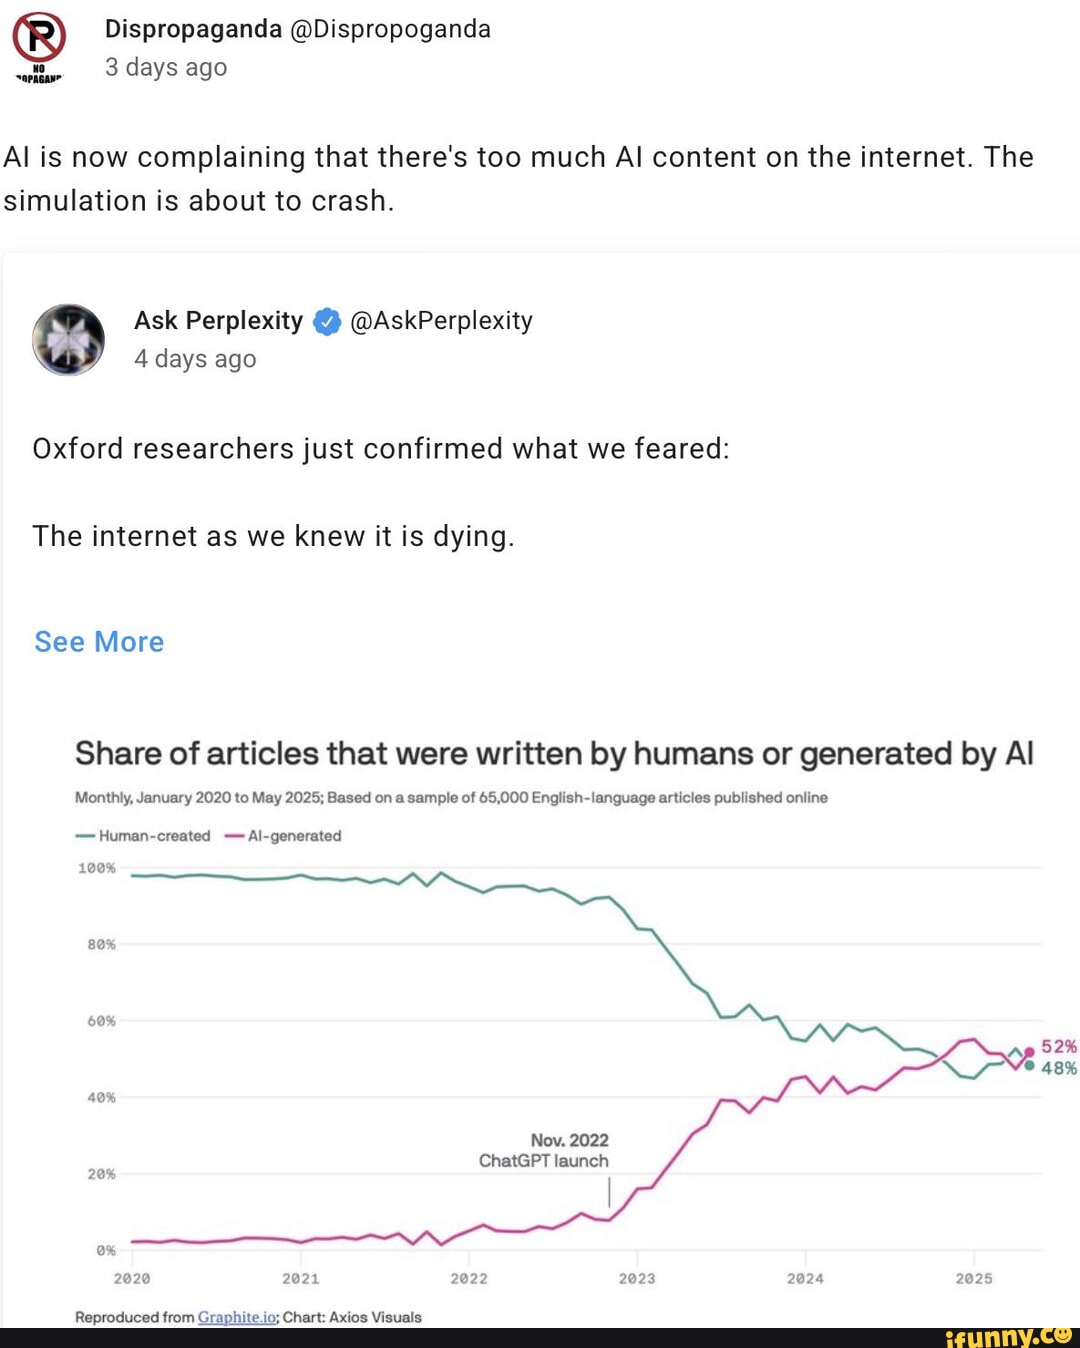
Task: Click the blue verified badge
Action: point(326,322)
